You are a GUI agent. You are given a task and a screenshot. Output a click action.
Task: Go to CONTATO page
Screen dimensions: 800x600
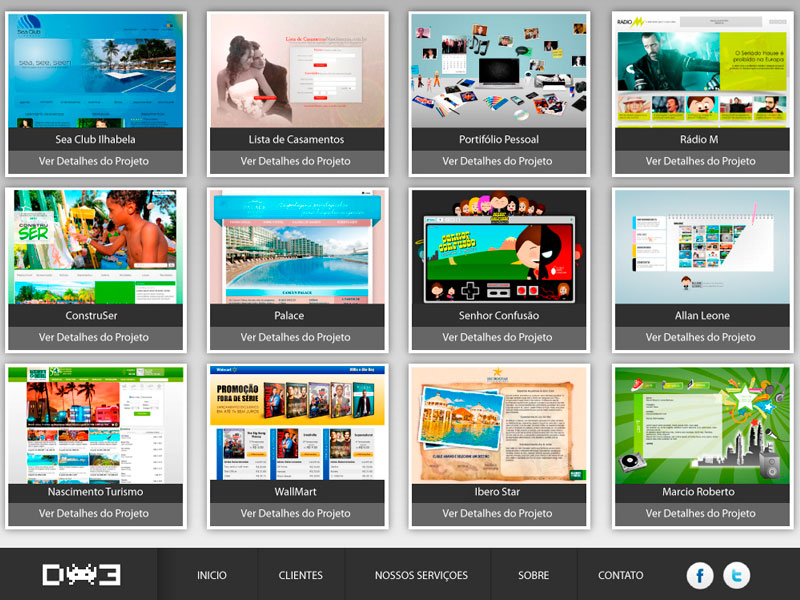620,575
